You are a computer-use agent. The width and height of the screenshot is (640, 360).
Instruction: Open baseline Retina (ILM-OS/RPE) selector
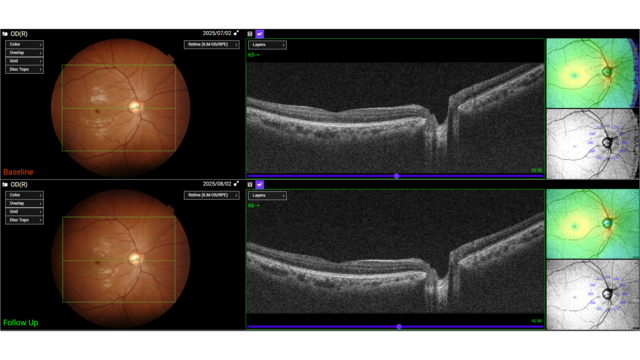coord(211,44)
